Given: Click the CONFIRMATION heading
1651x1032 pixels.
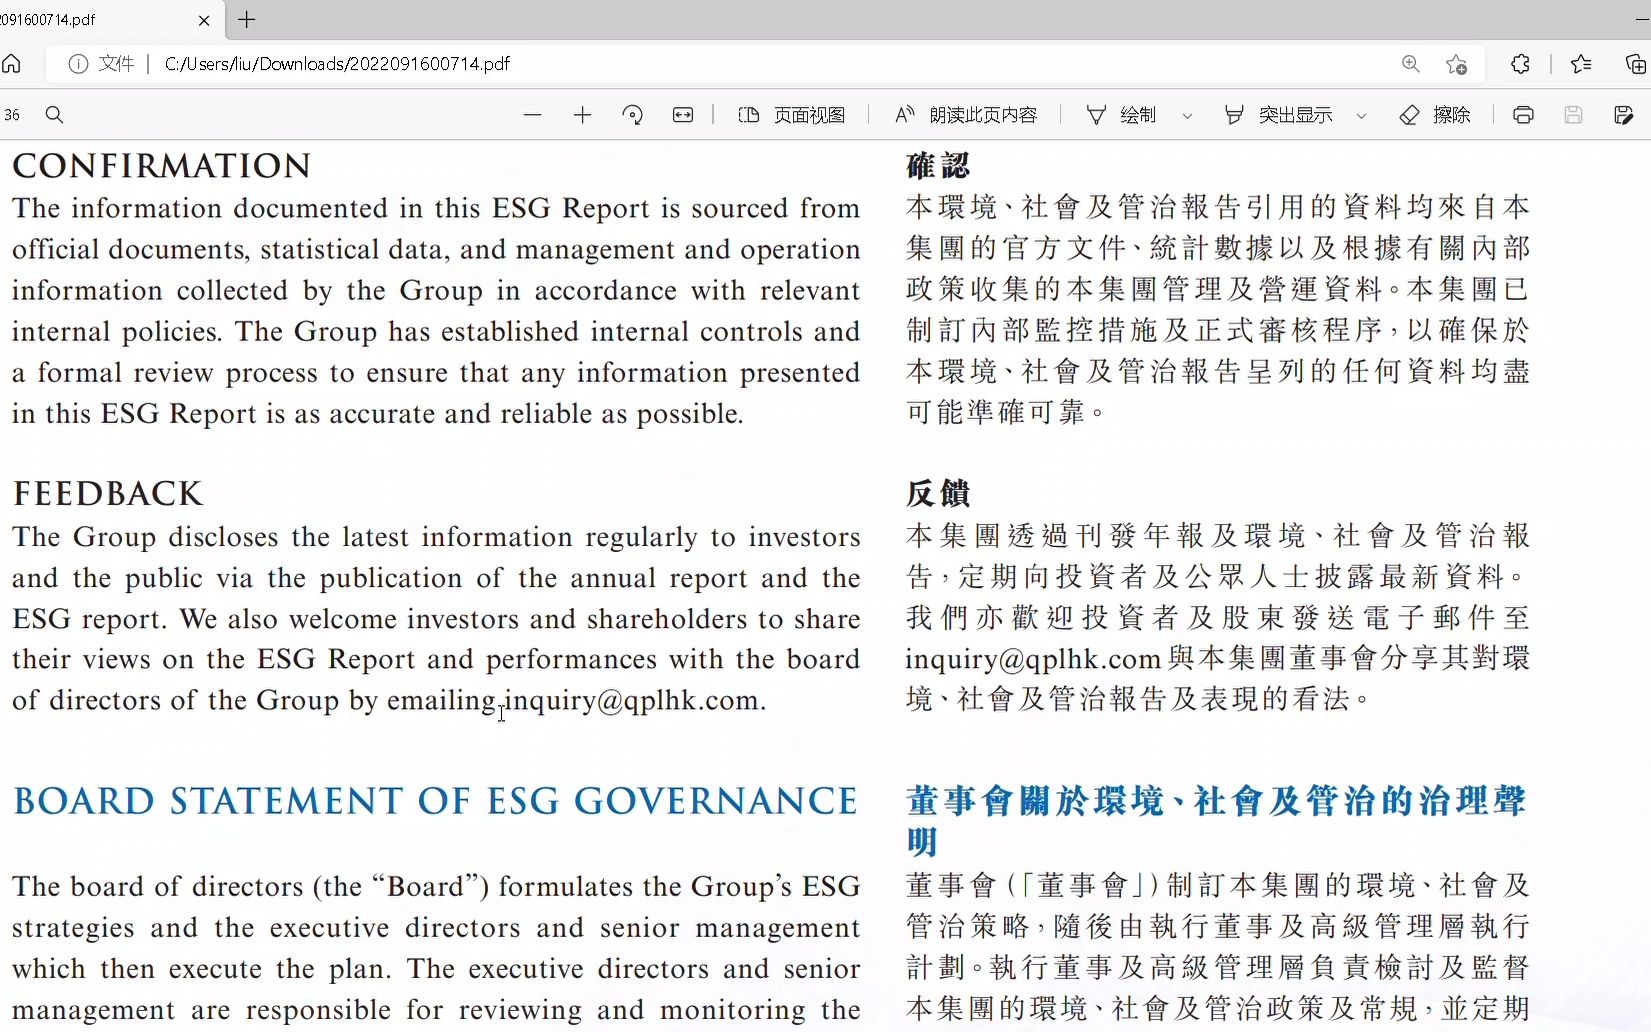Looking at the screenshot, I should pyautogui.click(x=162, y=166).
